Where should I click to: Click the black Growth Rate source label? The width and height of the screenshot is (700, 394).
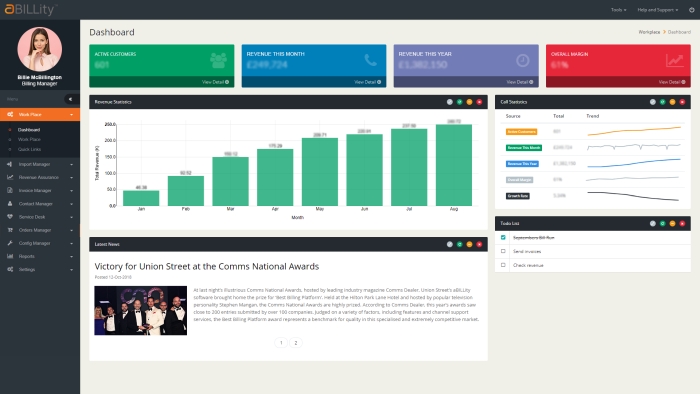[518, 196]
